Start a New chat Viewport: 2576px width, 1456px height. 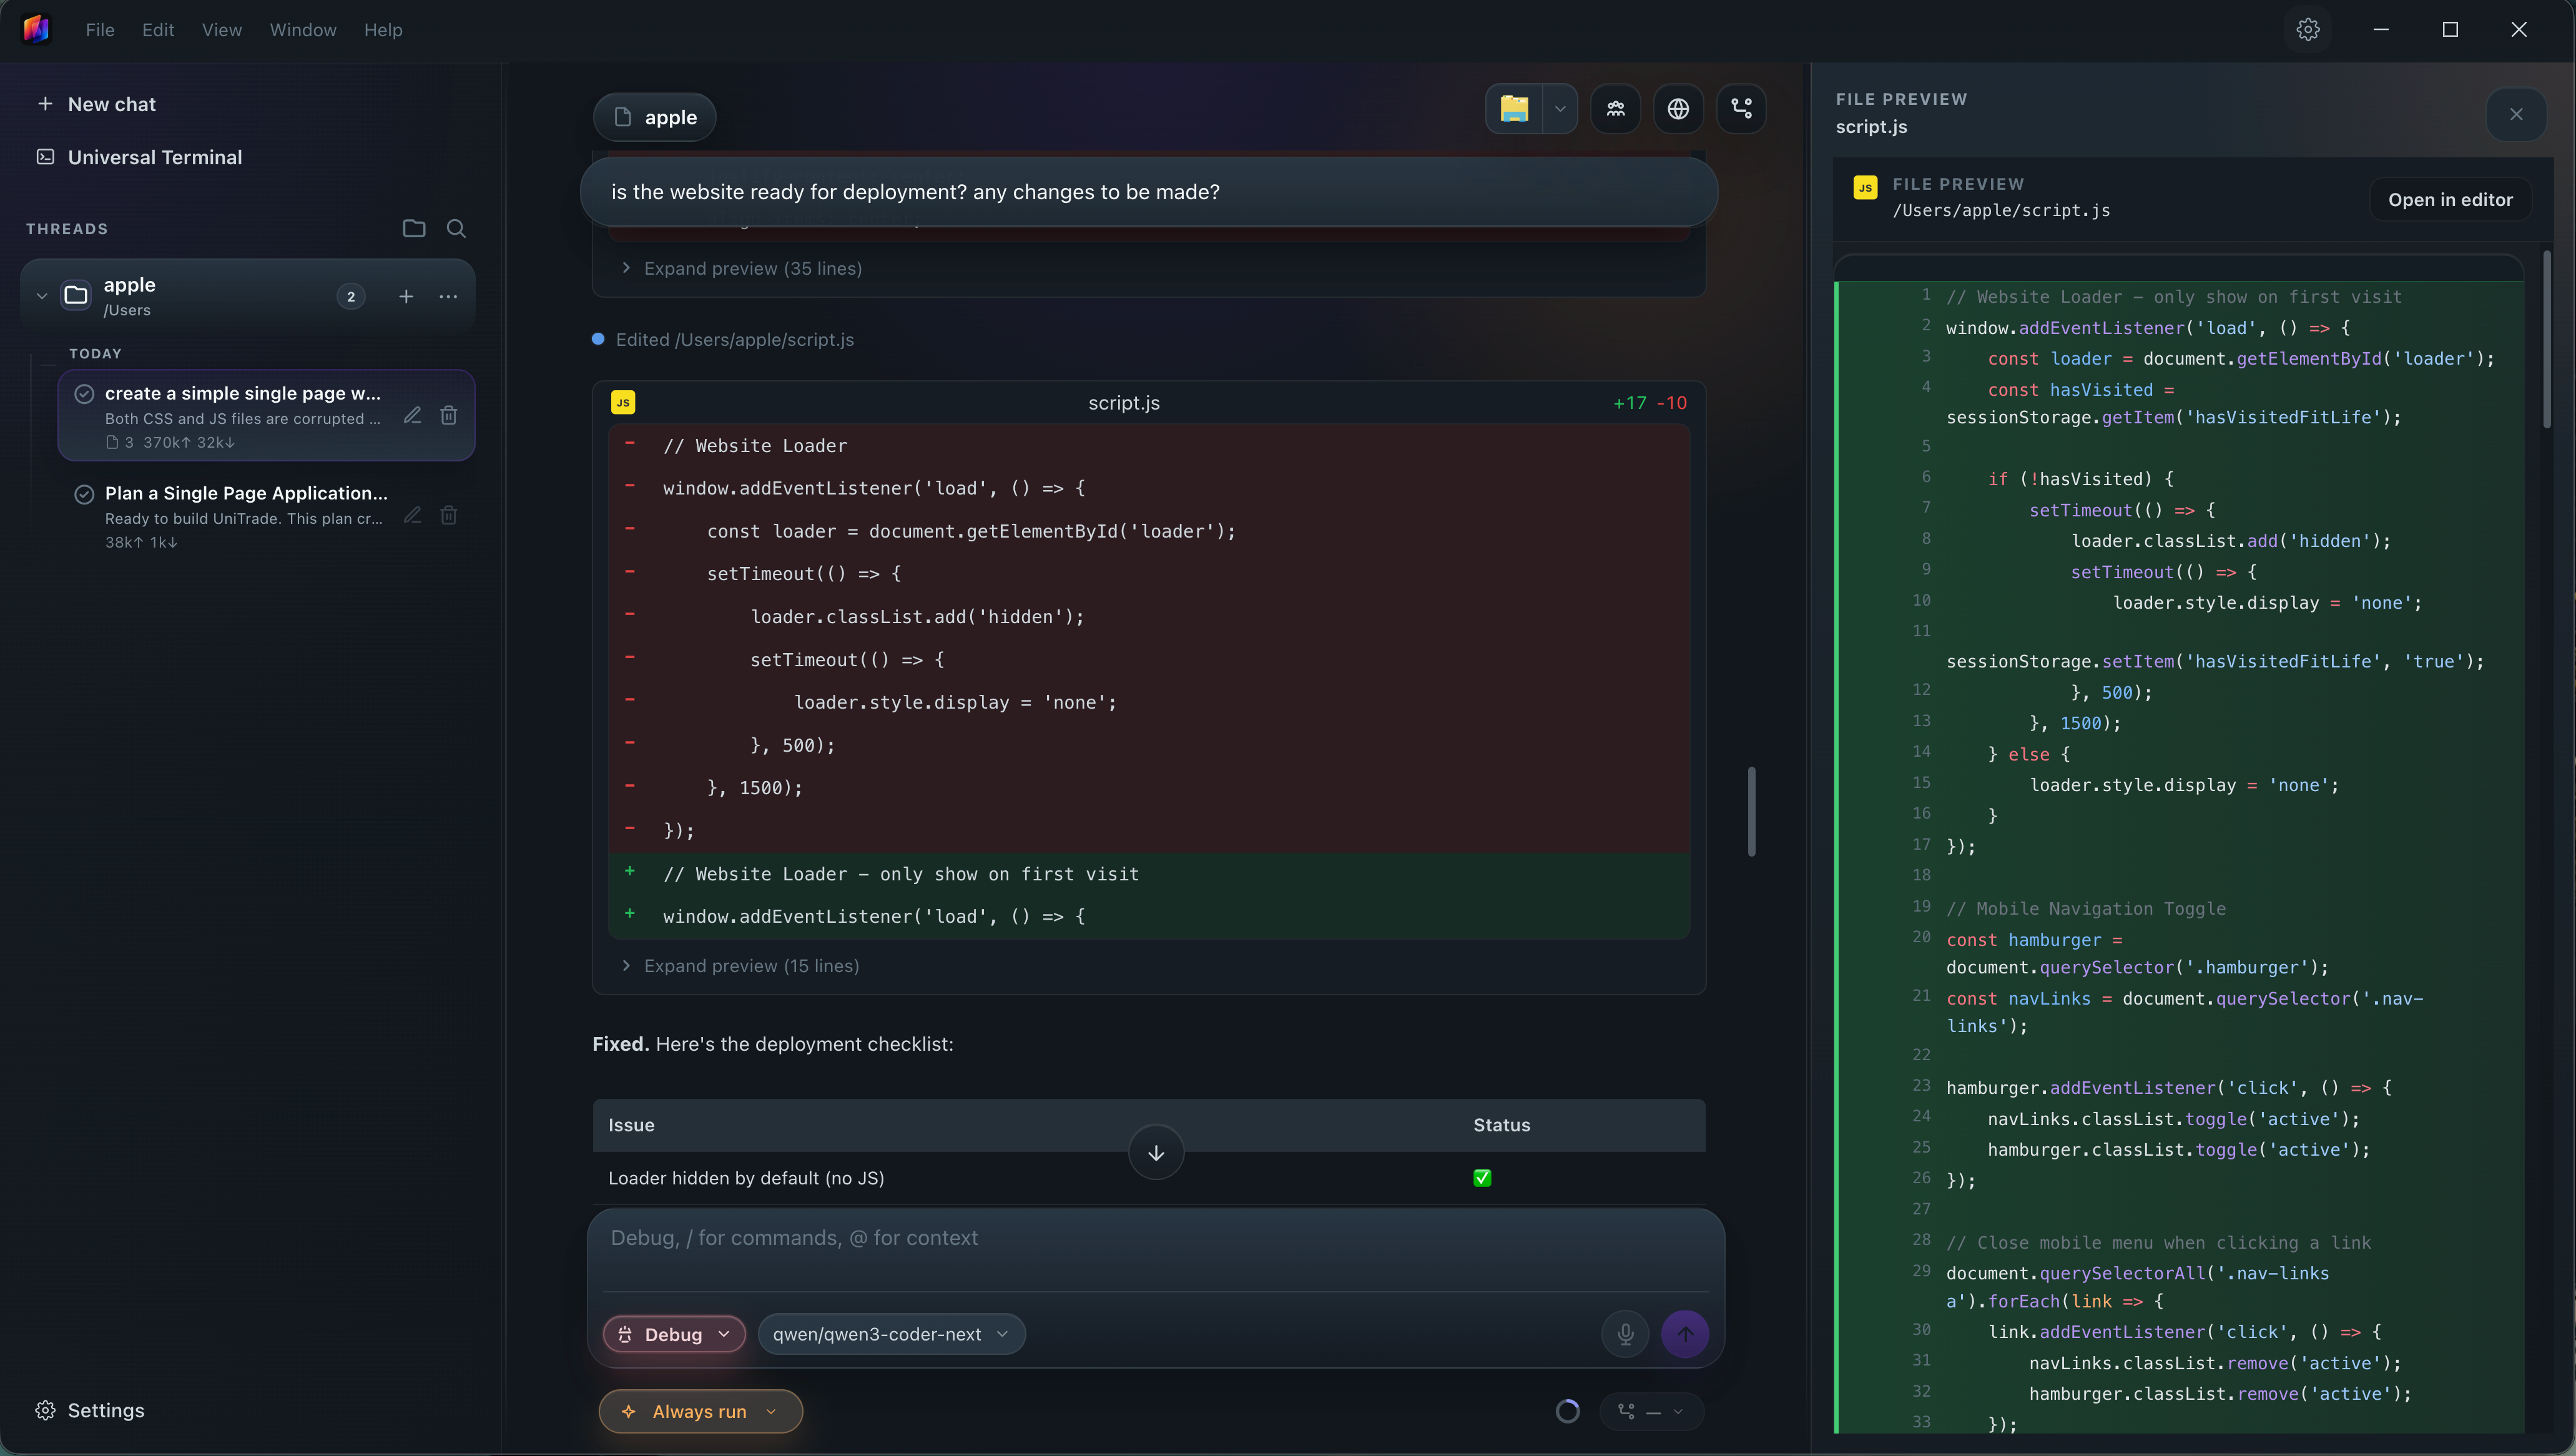coord(97,104)
